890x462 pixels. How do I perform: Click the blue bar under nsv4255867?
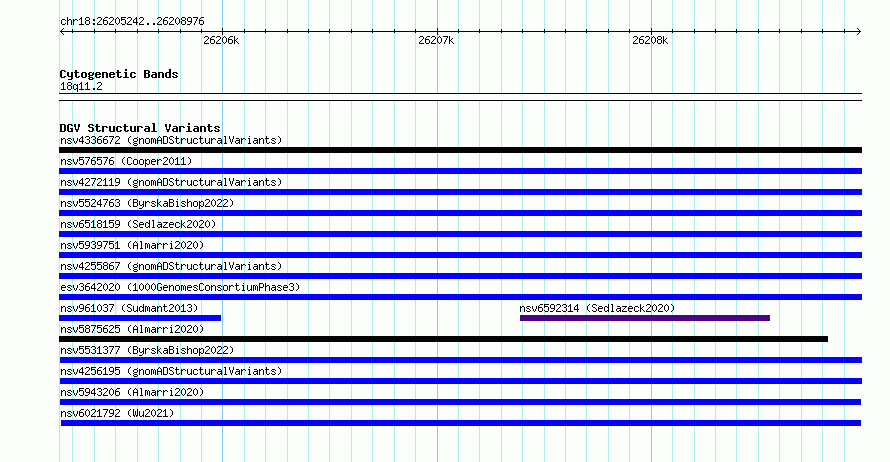tap(460, 276)
